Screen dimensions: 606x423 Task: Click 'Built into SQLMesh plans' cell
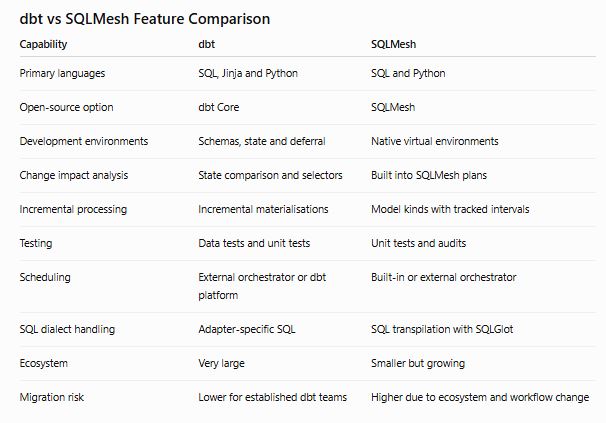[429, 175]
